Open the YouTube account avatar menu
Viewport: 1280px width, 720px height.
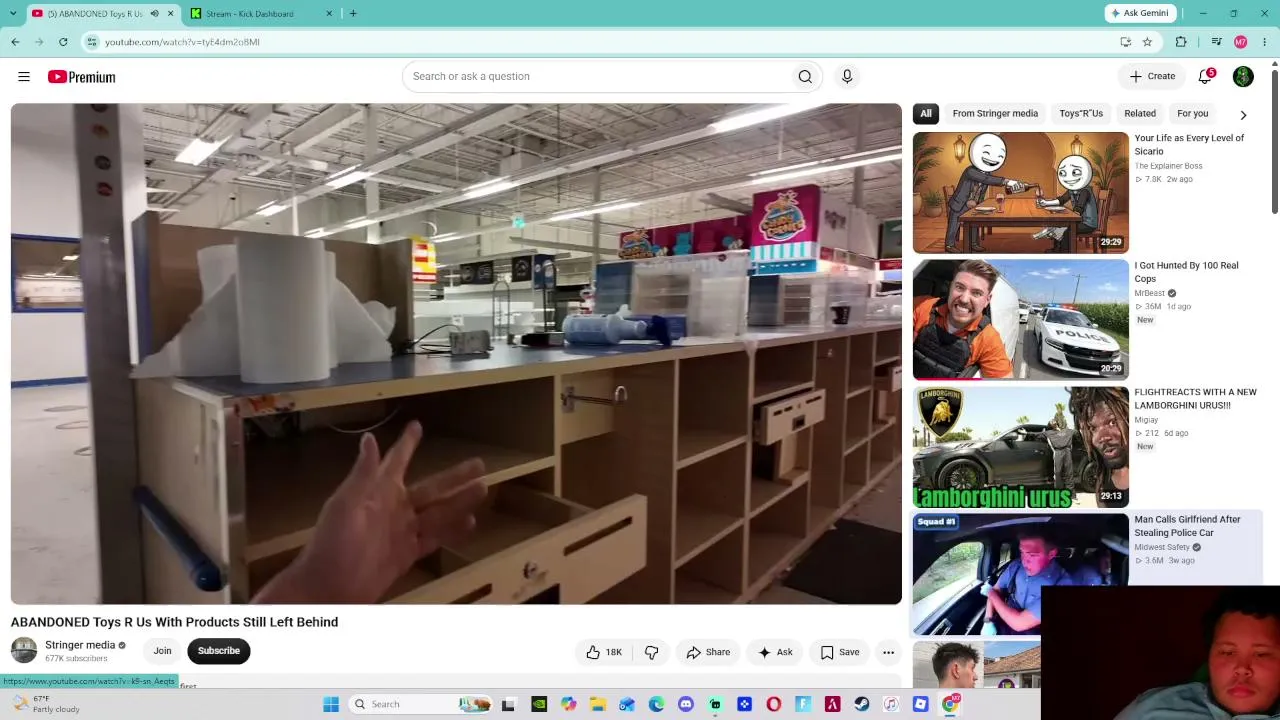[x=1243, y=77]
